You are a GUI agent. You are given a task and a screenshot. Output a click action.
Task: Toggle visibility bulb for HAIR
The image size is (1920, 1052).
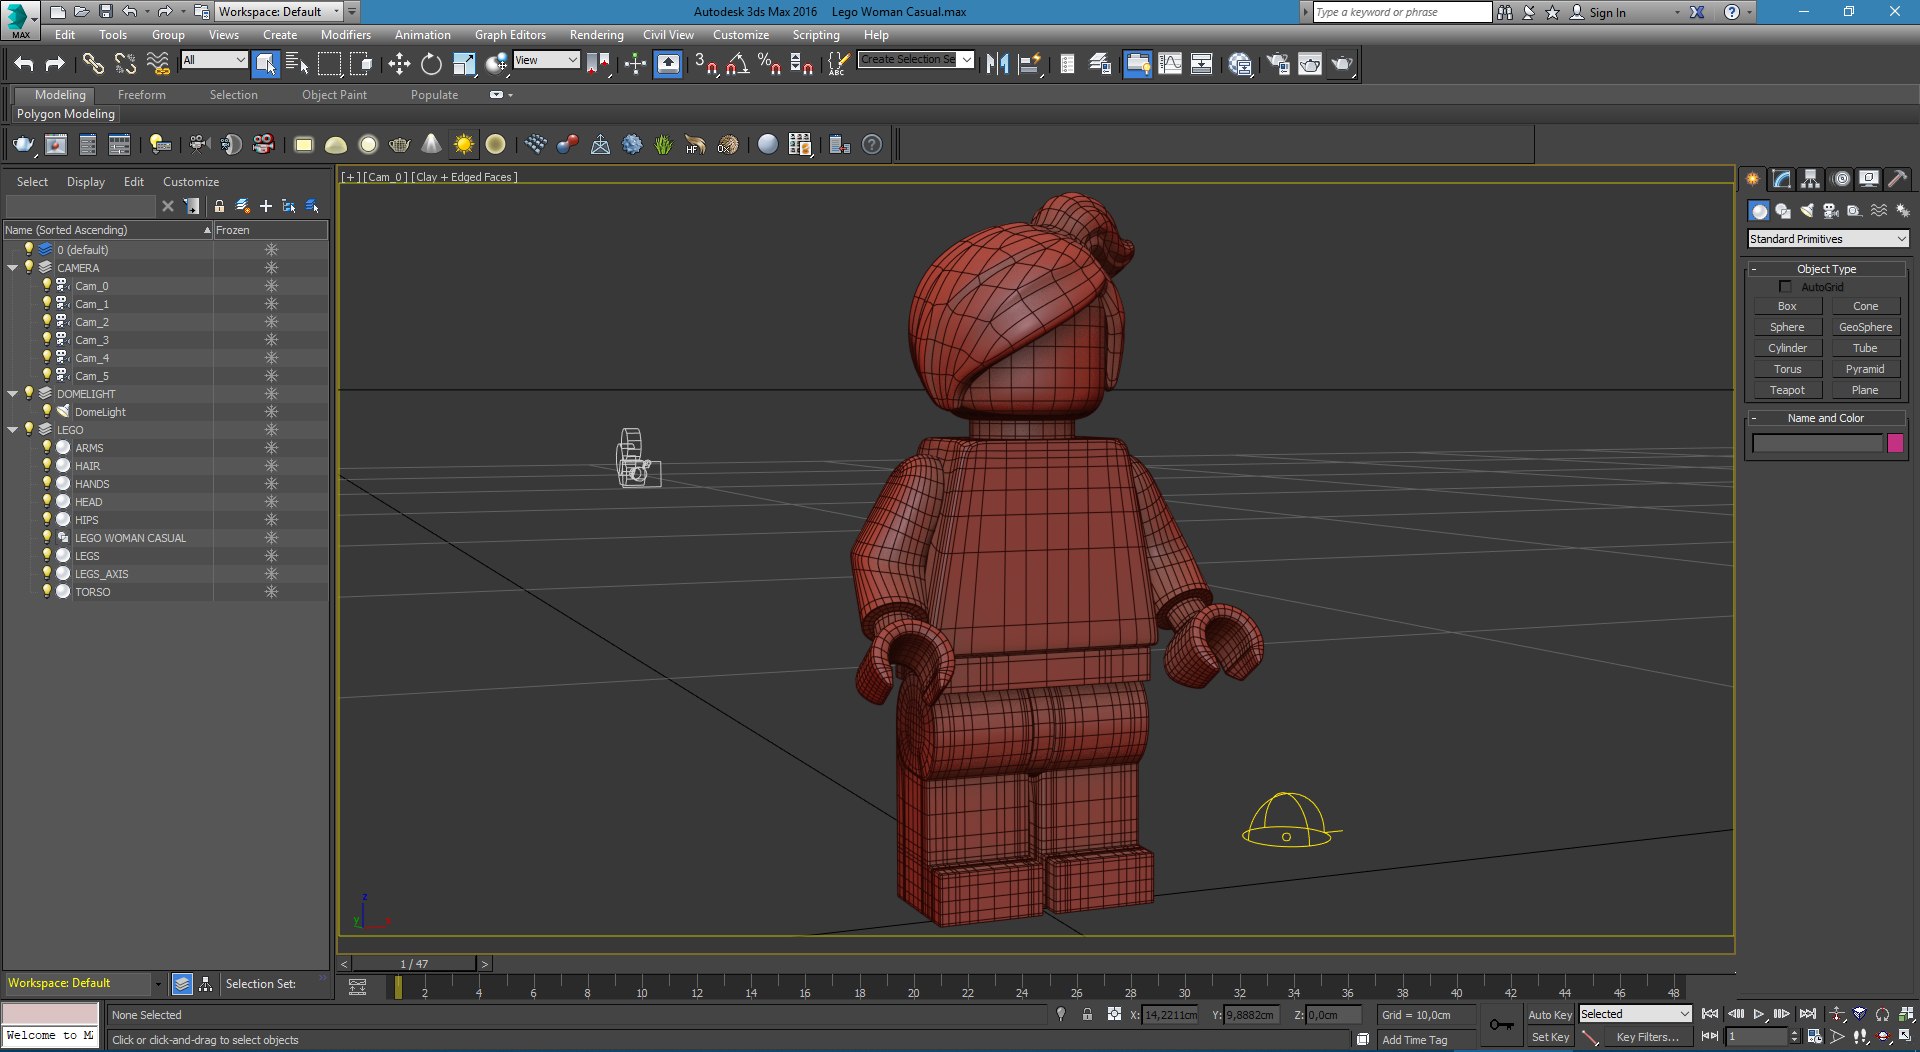(x=46, y=465)
